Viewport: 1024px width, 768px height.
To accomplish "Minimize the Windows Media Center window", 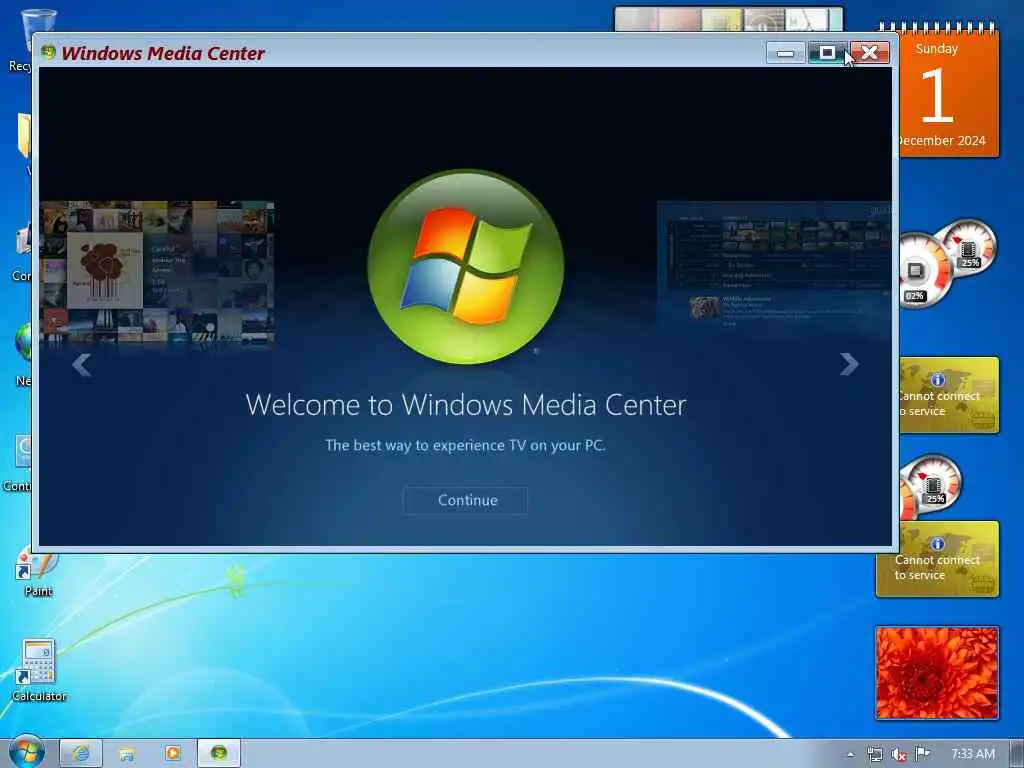I will click(x=786, y=53).
